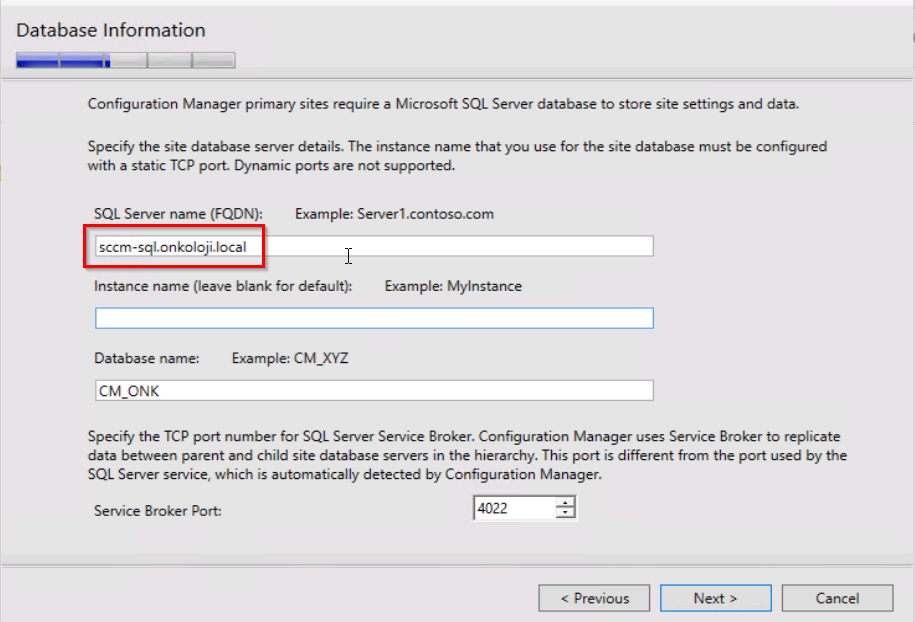Image resolution: width=915 pixels, height=622 pixels.
Task: Click the Example: MyInstance hint text
Action: point(453,286)
